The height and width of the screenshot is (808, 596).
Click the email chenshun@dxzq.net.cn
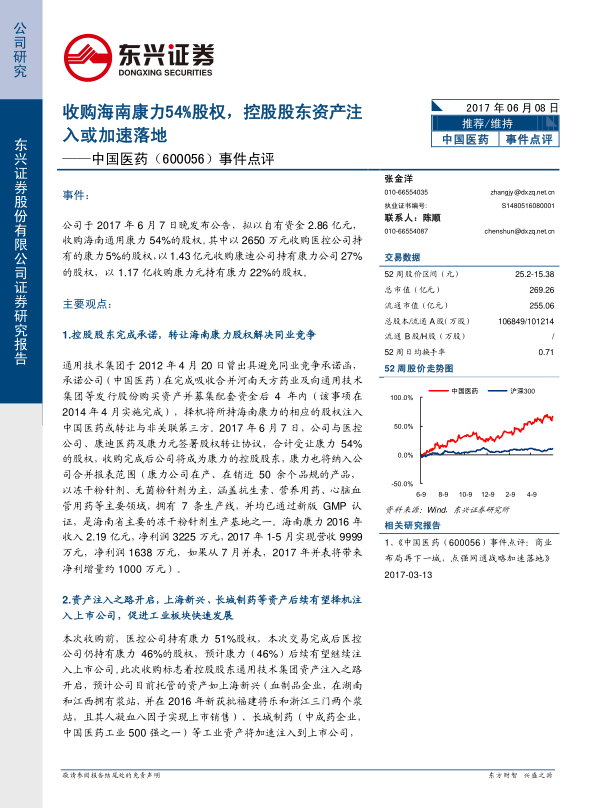click(519, 231)
